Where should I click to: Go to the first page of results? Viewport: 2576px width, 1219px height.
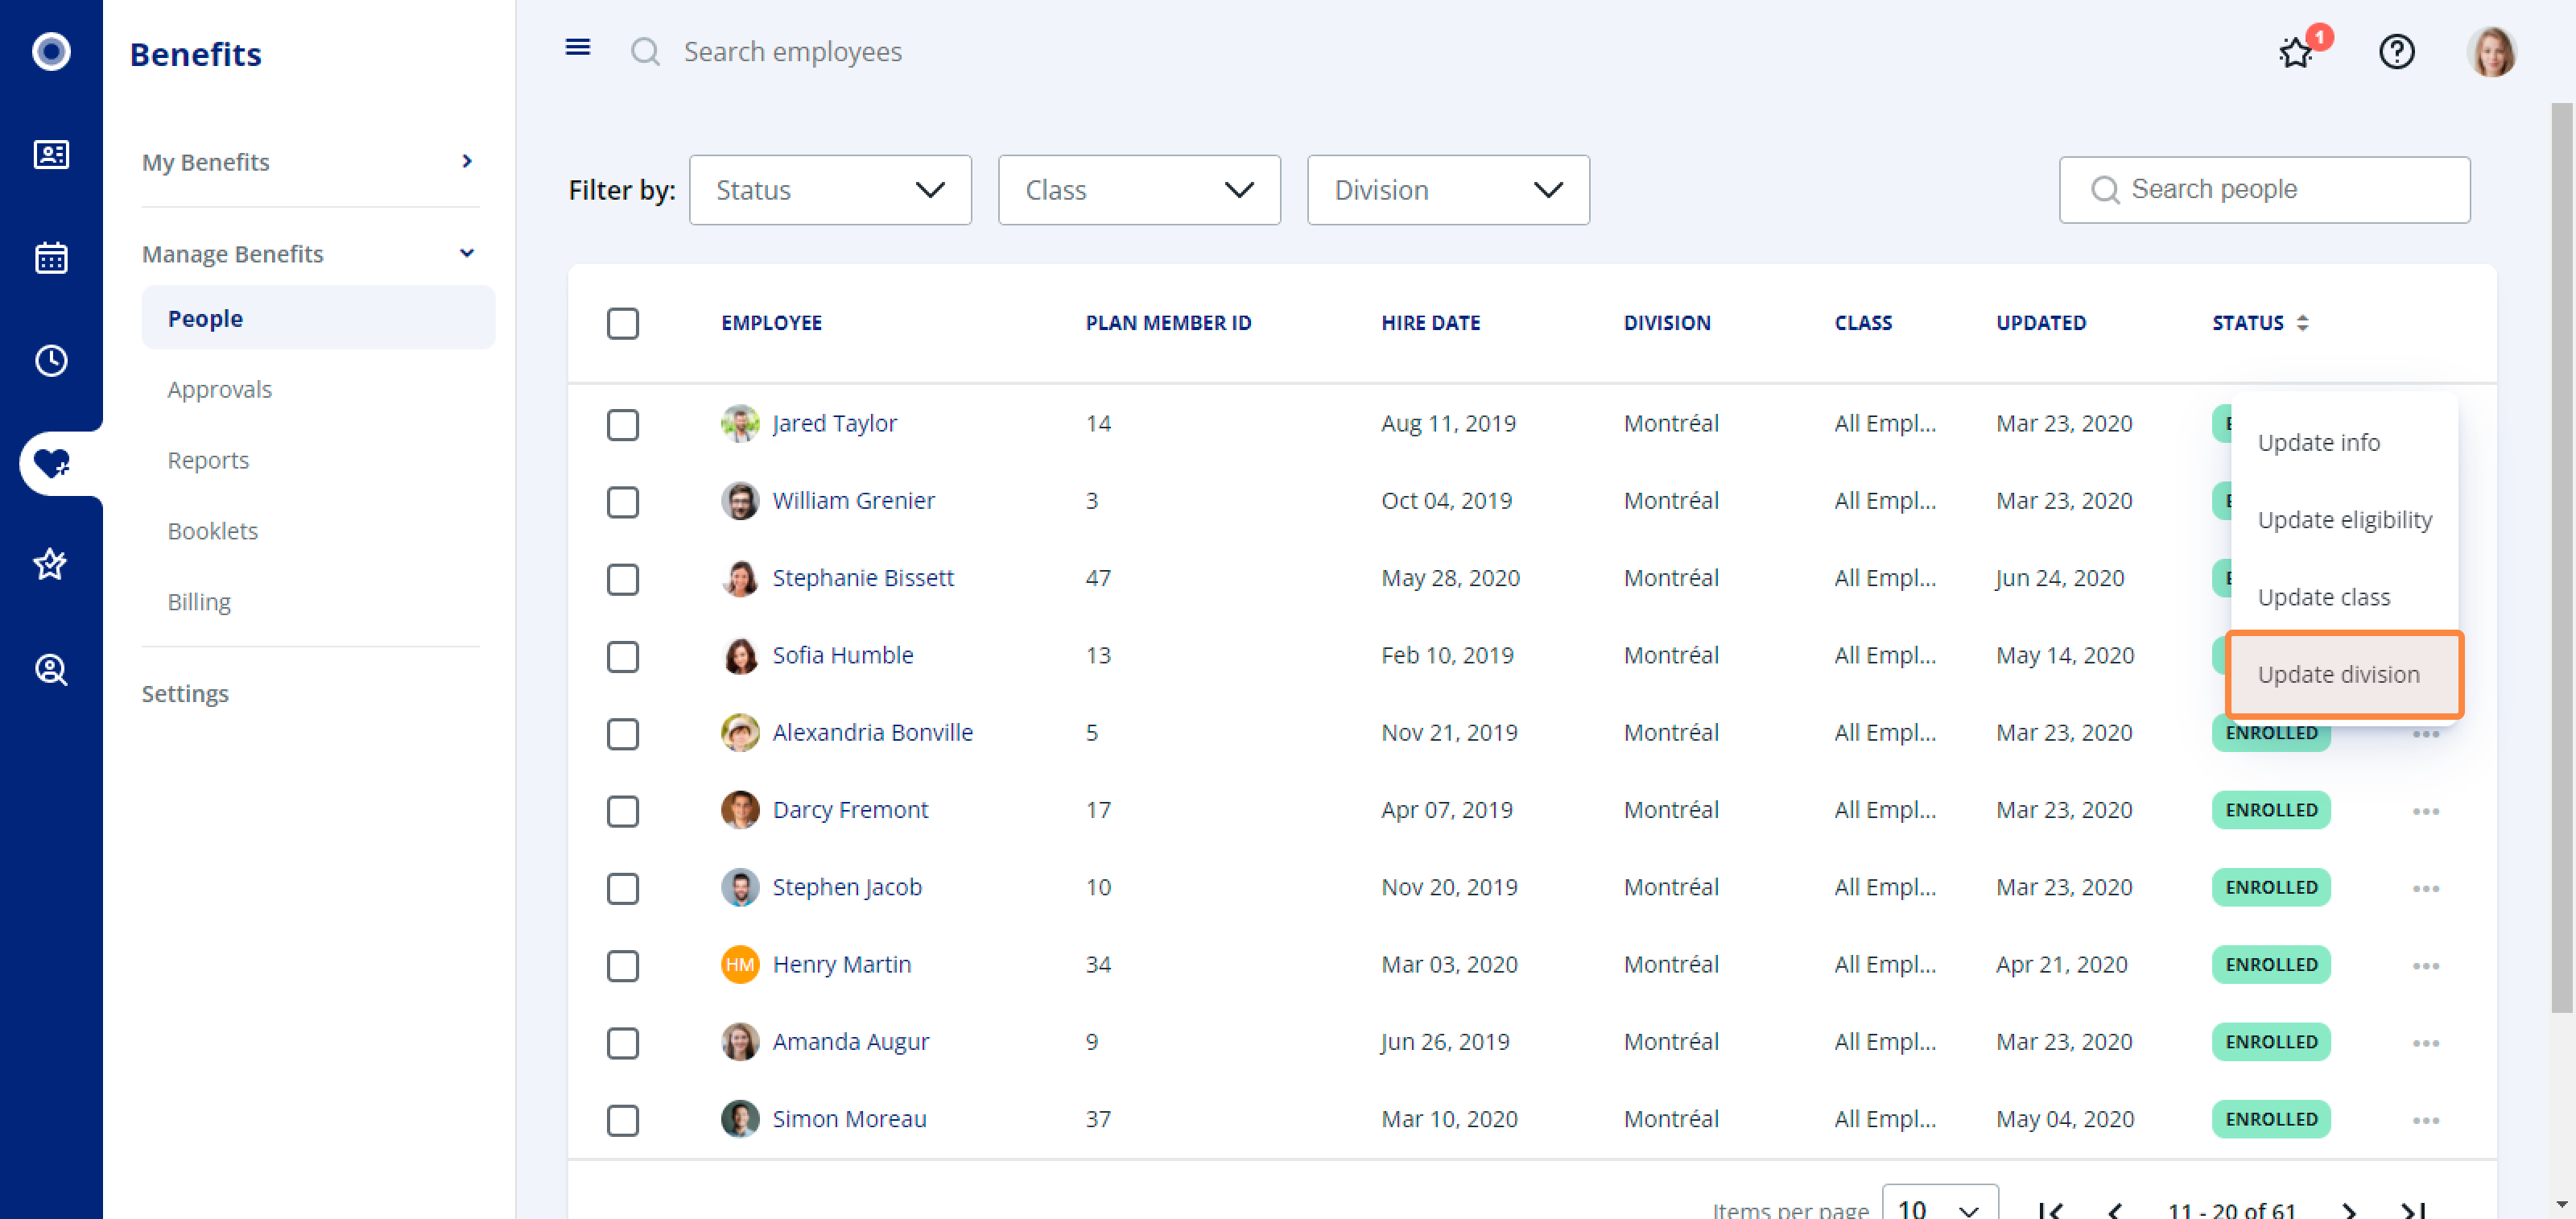pos(2050,1210)
